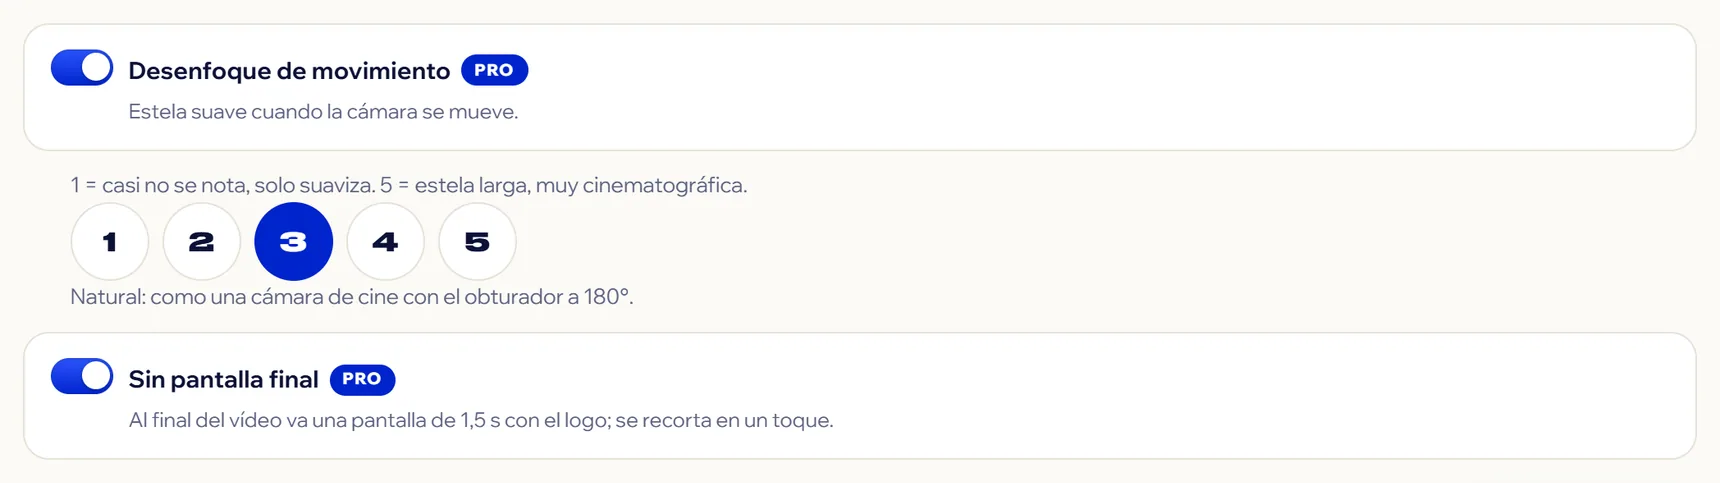Screen dimensions: 1720x483
Task: Click the Desenfoque de movimiento title
Action: pos(289,71)
